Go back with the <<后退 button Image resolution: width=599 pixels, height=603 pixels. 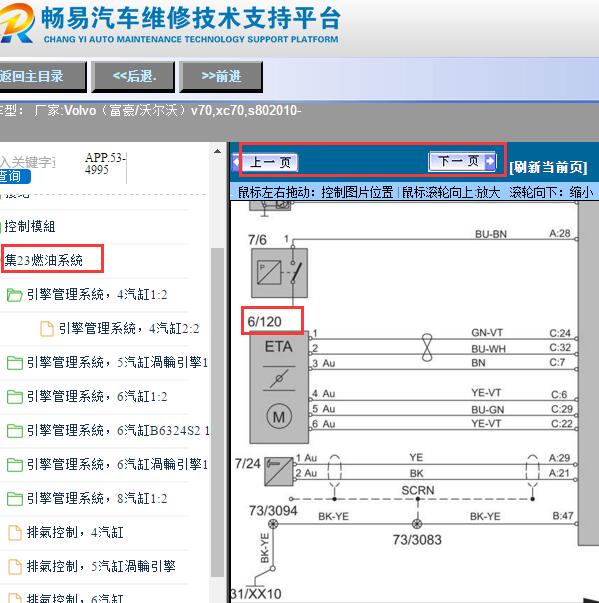tap(133, 77)
